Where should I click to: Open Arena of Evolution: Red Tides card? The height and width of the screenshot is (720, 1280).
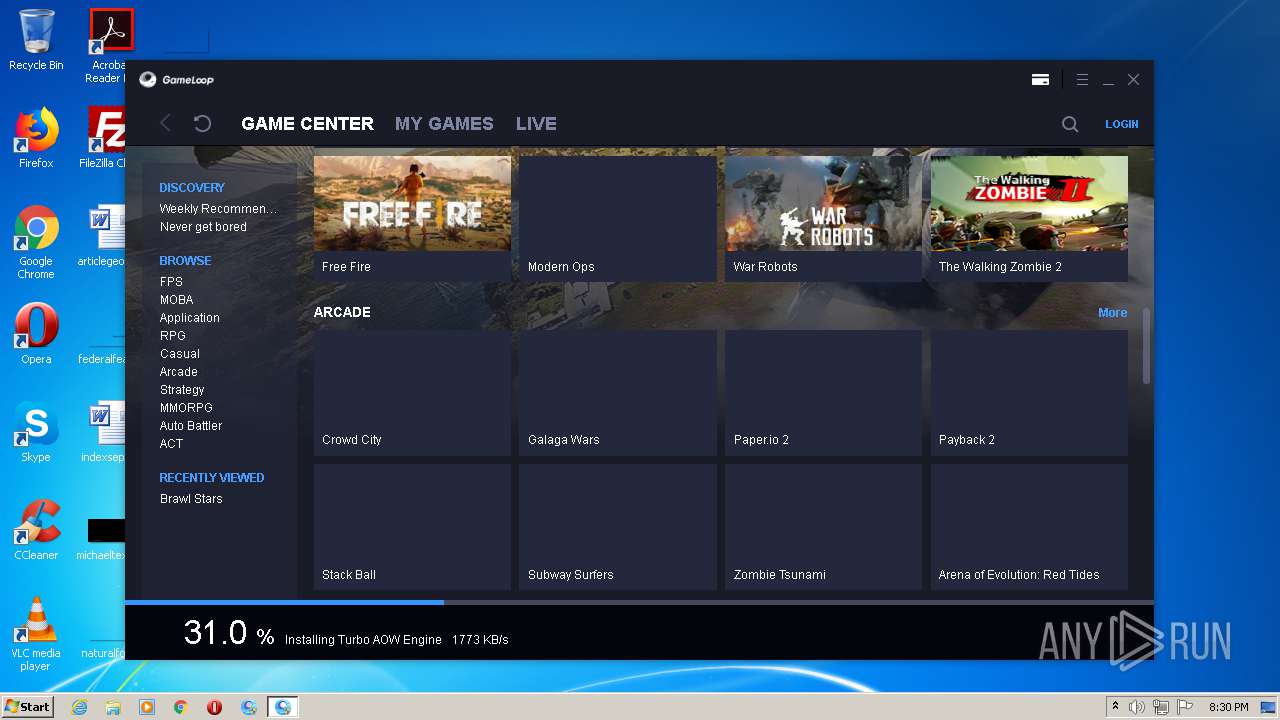[x=1029, y=527]
